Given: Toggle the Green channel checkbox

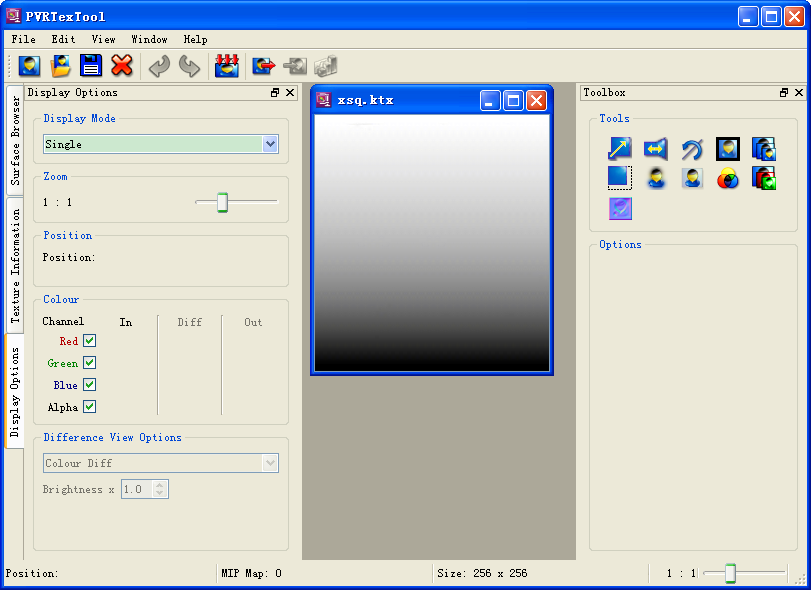Looking at the screenshot, I should 90,363.
